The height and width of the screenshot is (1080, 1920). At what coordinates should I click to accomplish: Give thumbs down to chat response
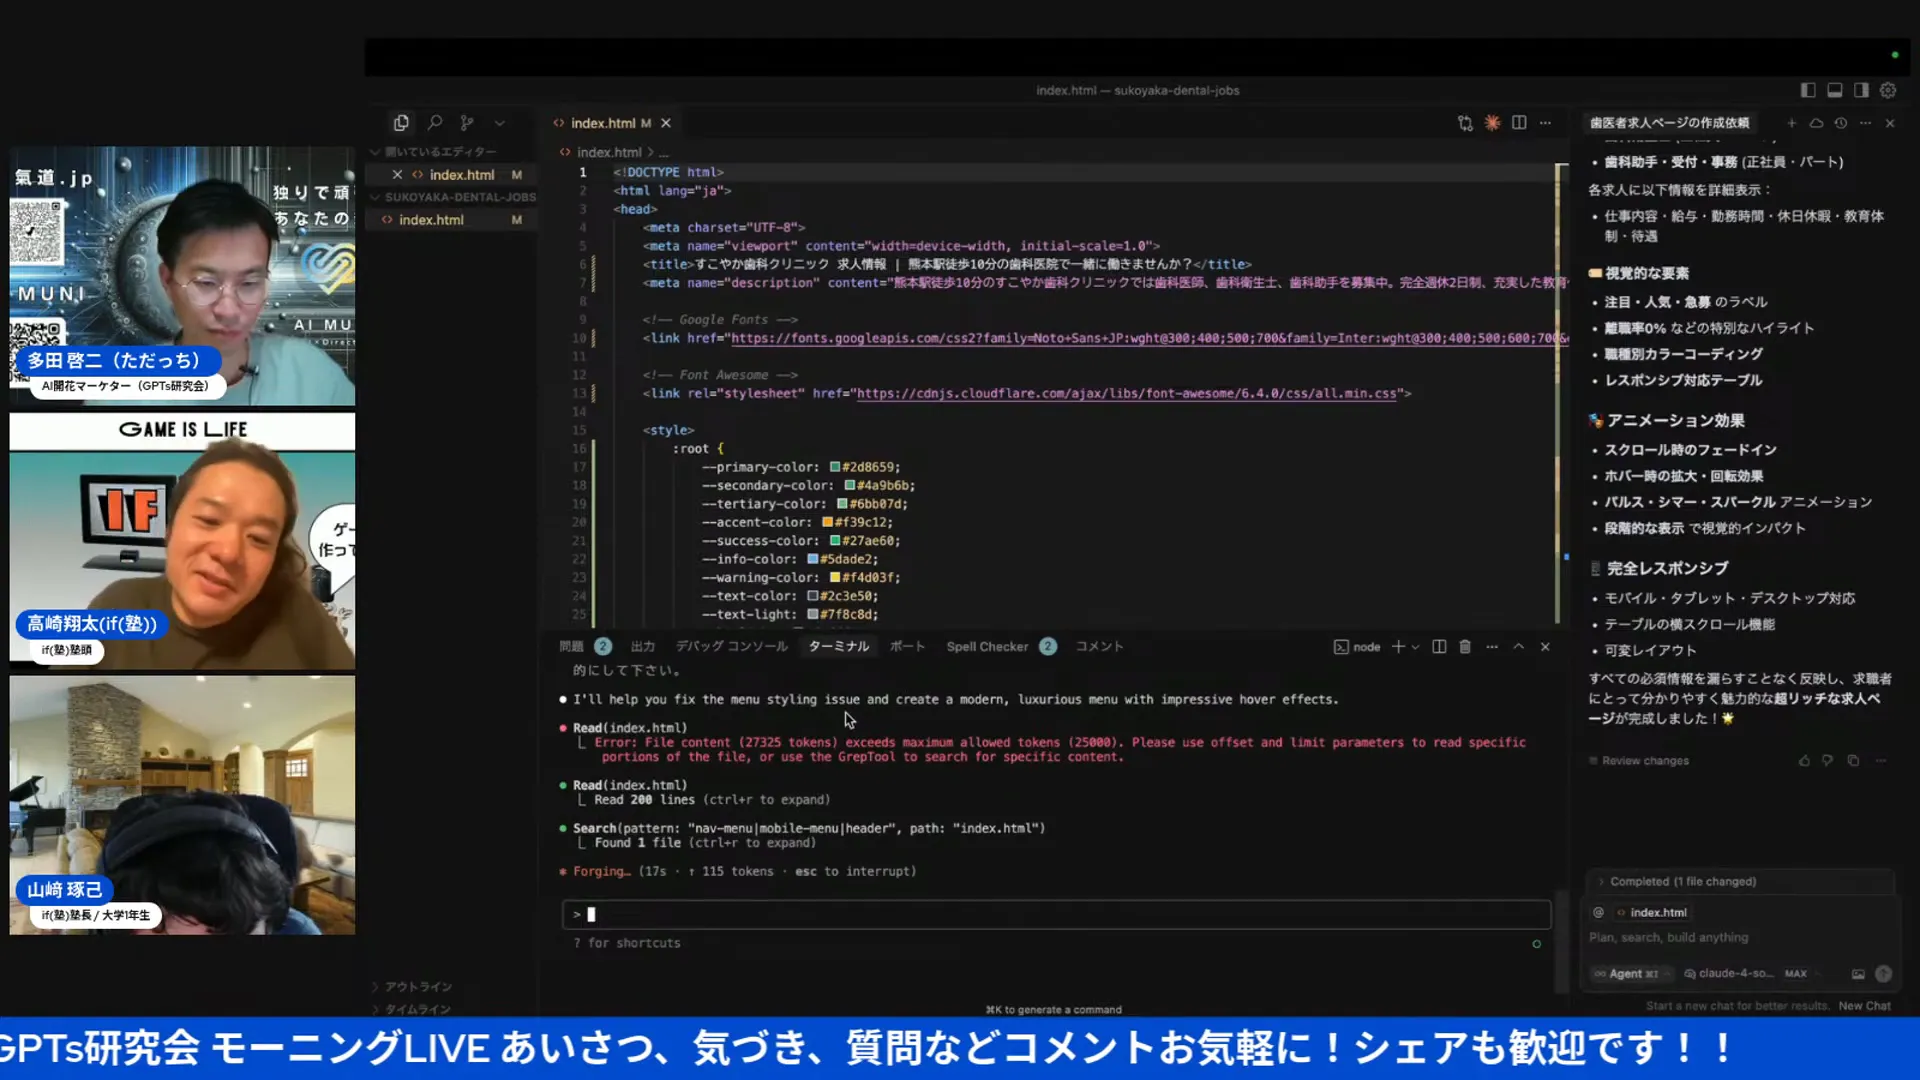1828,761
